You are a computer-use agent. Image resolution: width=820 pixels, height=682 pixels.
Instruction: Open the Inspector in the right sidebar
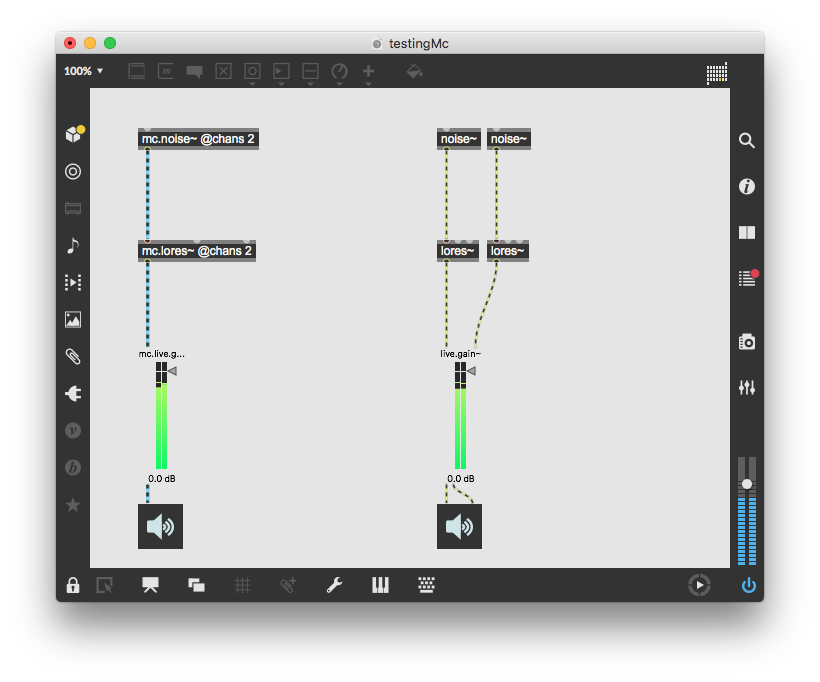coord(747,186)
